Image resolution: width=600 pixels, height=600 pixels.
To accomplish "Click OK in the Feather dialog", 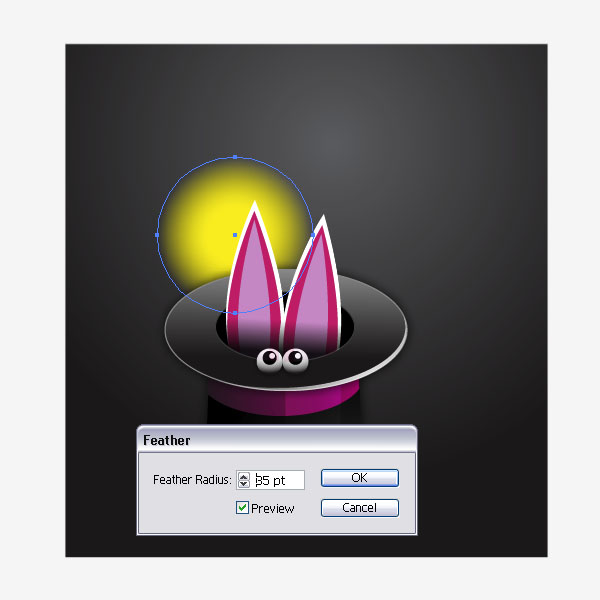I will coord(360,478).
